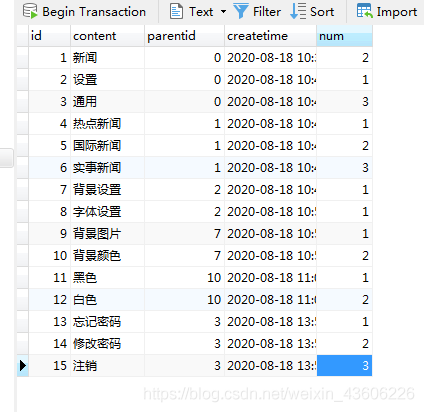
Task: Click the Import table icon
Action: pyautogui.click(x=364, y=11)
